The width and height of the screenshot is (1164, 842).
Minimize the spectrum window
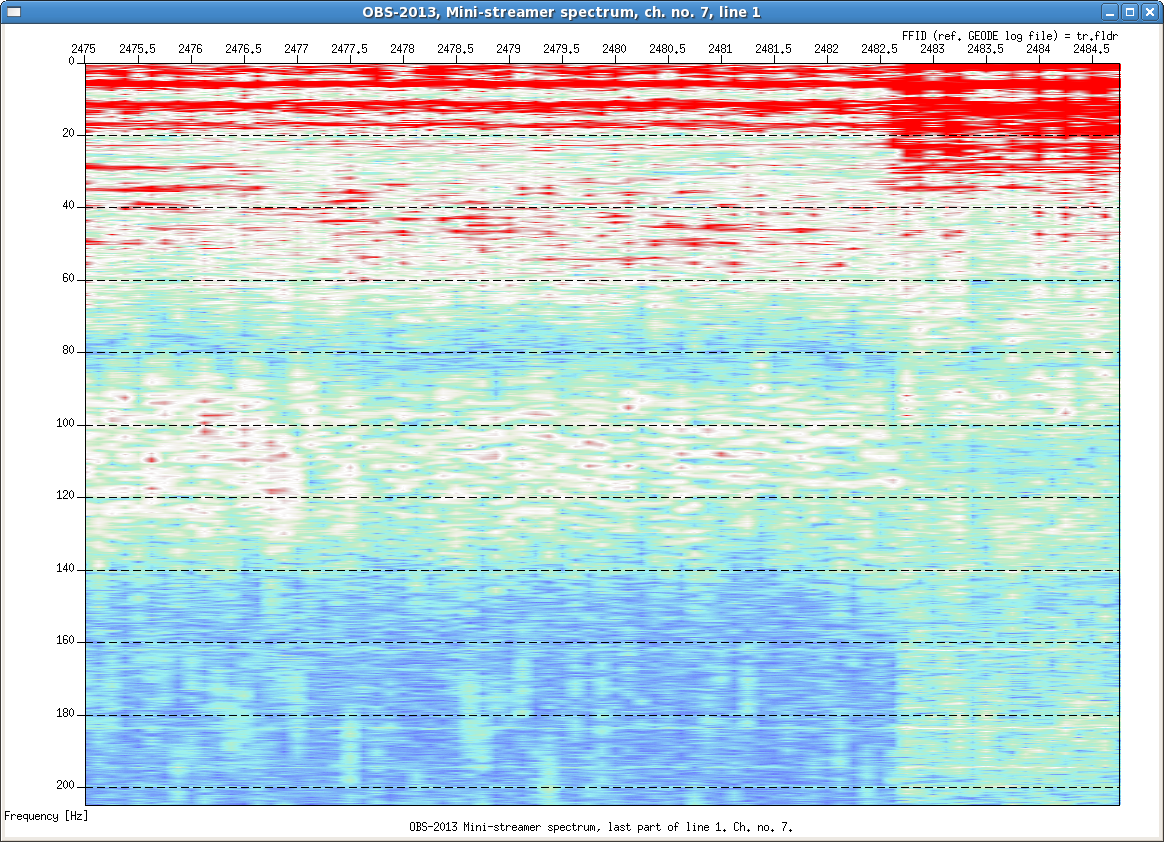(x=1109, y=12)
